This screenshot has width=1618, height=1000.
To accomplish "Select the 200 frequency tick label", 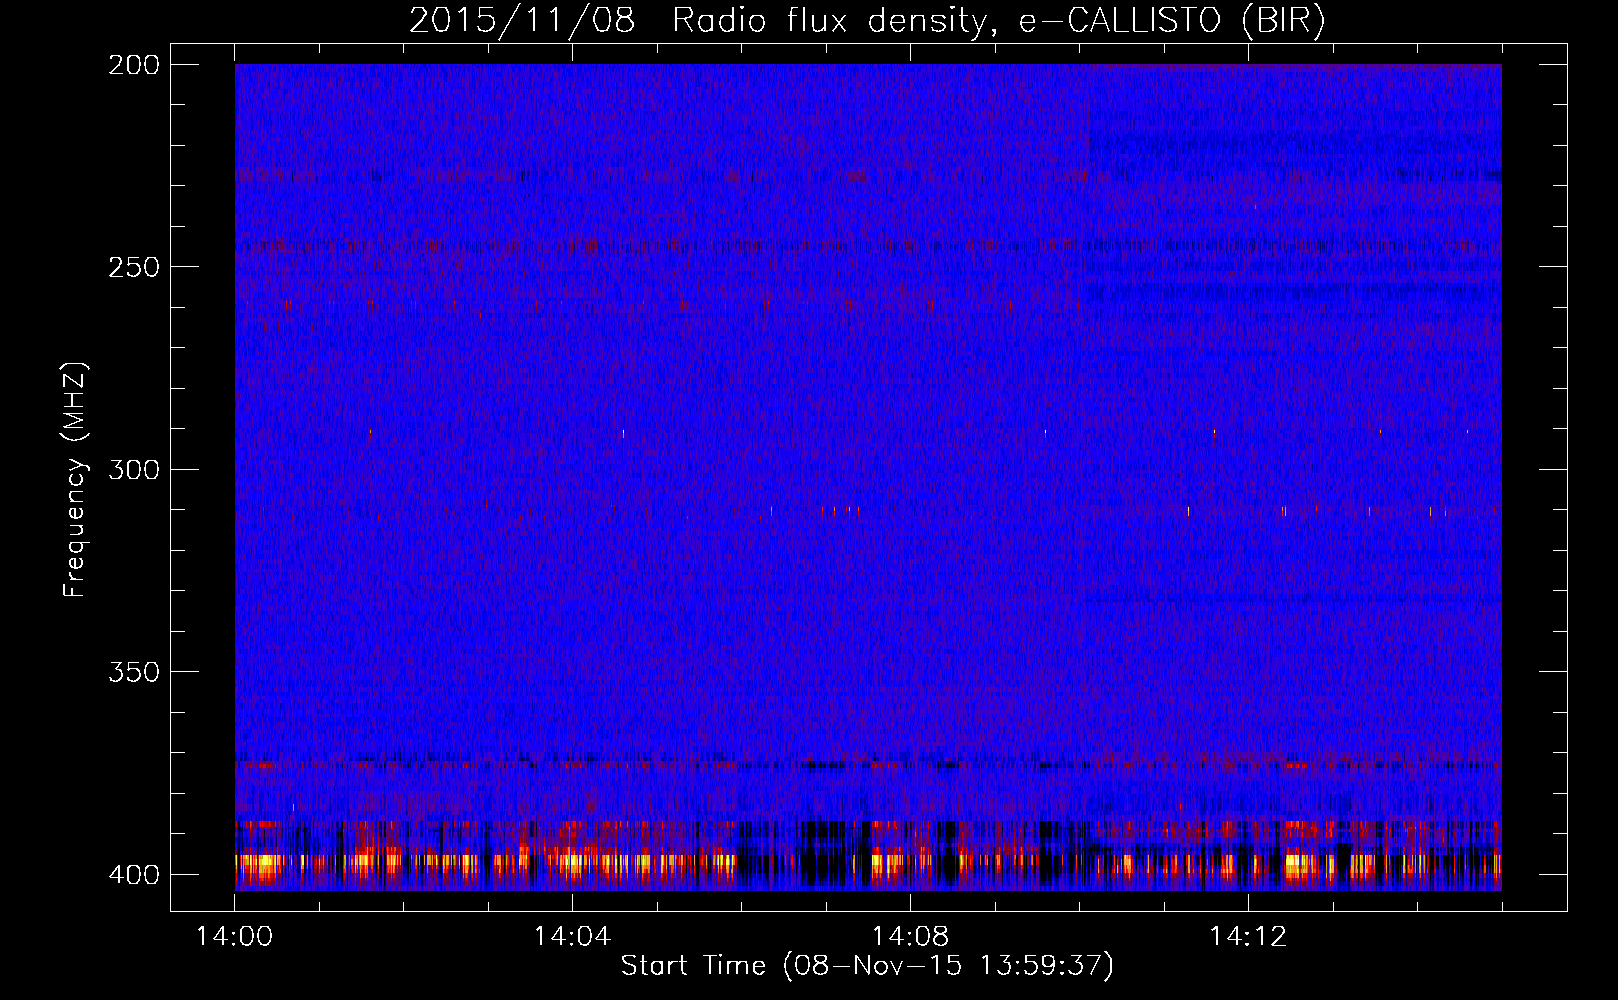I will pos(133,64).
